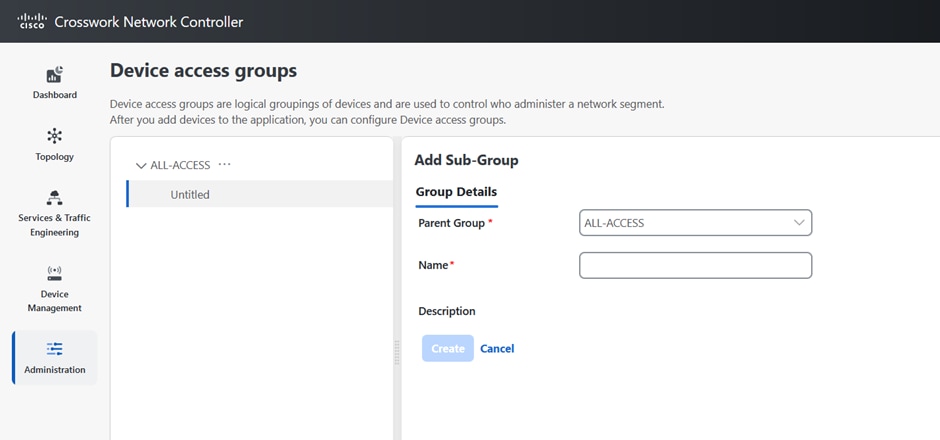Click the Cisco logo in header
This screenshot has height=440, width=940.
[32, 22]
